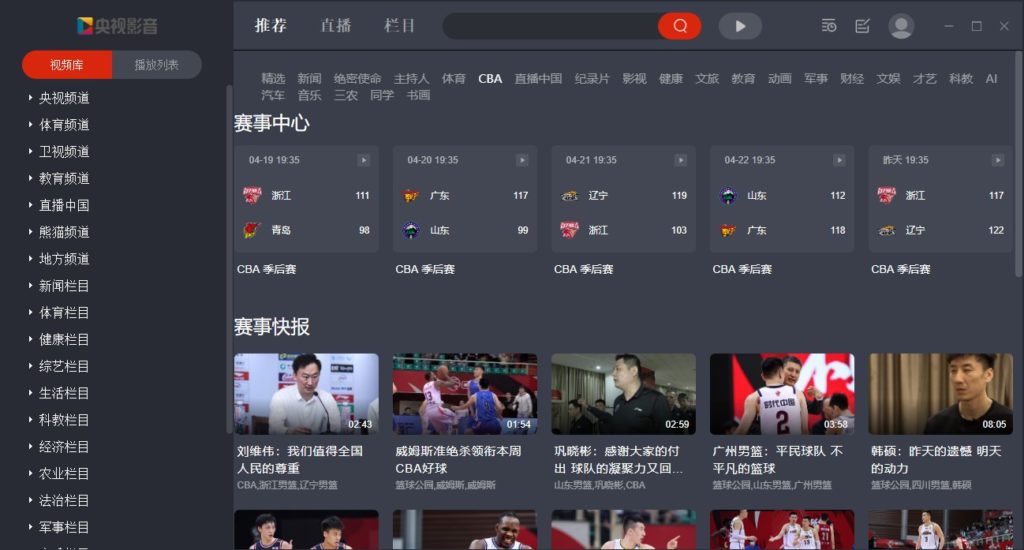Select 直播中国 in category bar
This screenshot has height=550, width=1024.
[x=538, y=78]
